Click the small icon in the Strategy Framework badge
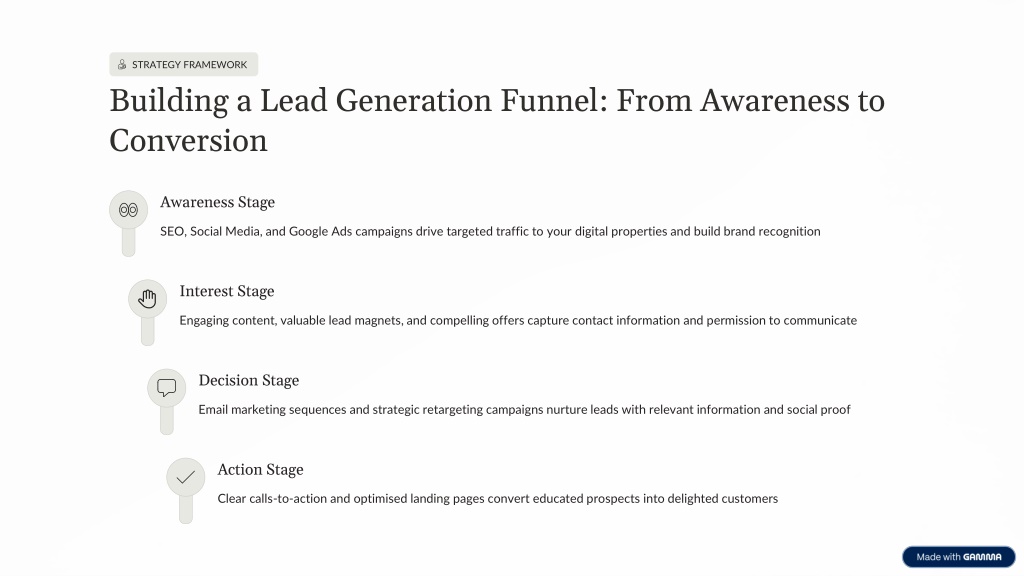 pyautogui.click(x=122, y=65)
